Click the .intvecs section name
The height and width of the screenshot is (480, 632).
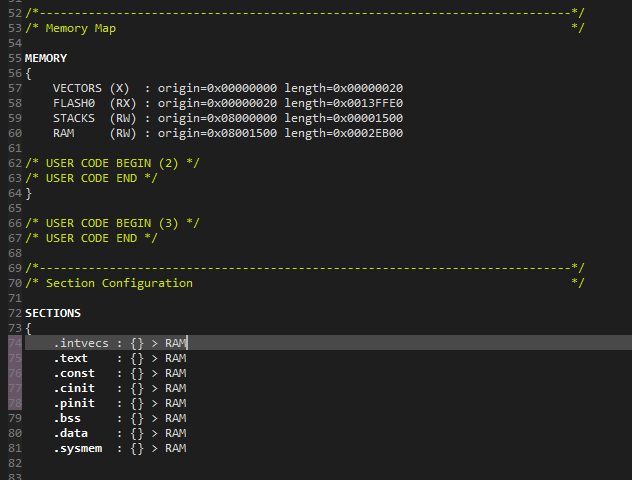[x=81, y=343]
